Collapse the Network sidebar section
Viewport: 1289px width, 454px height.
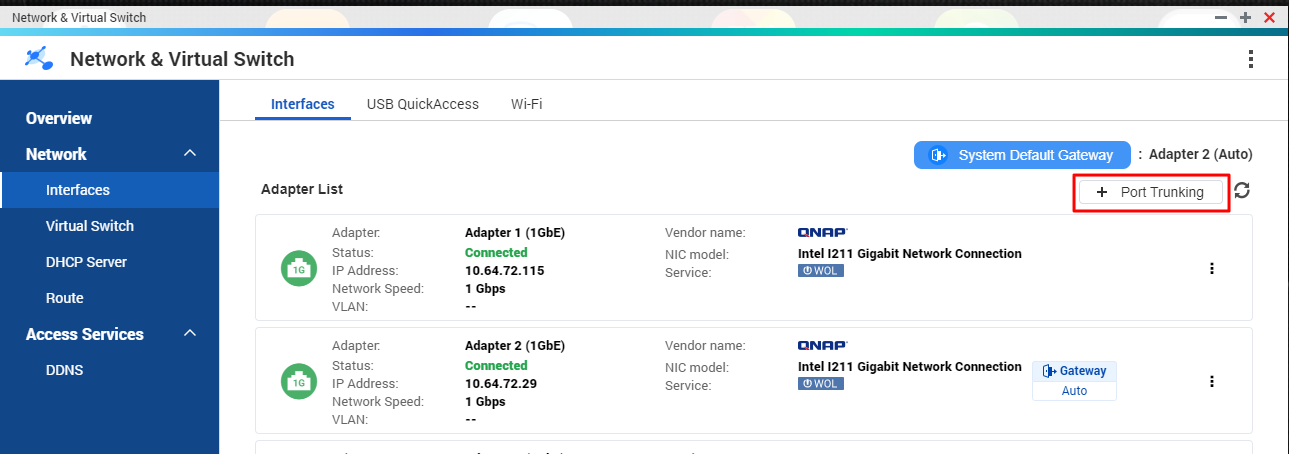coord(189,154)
